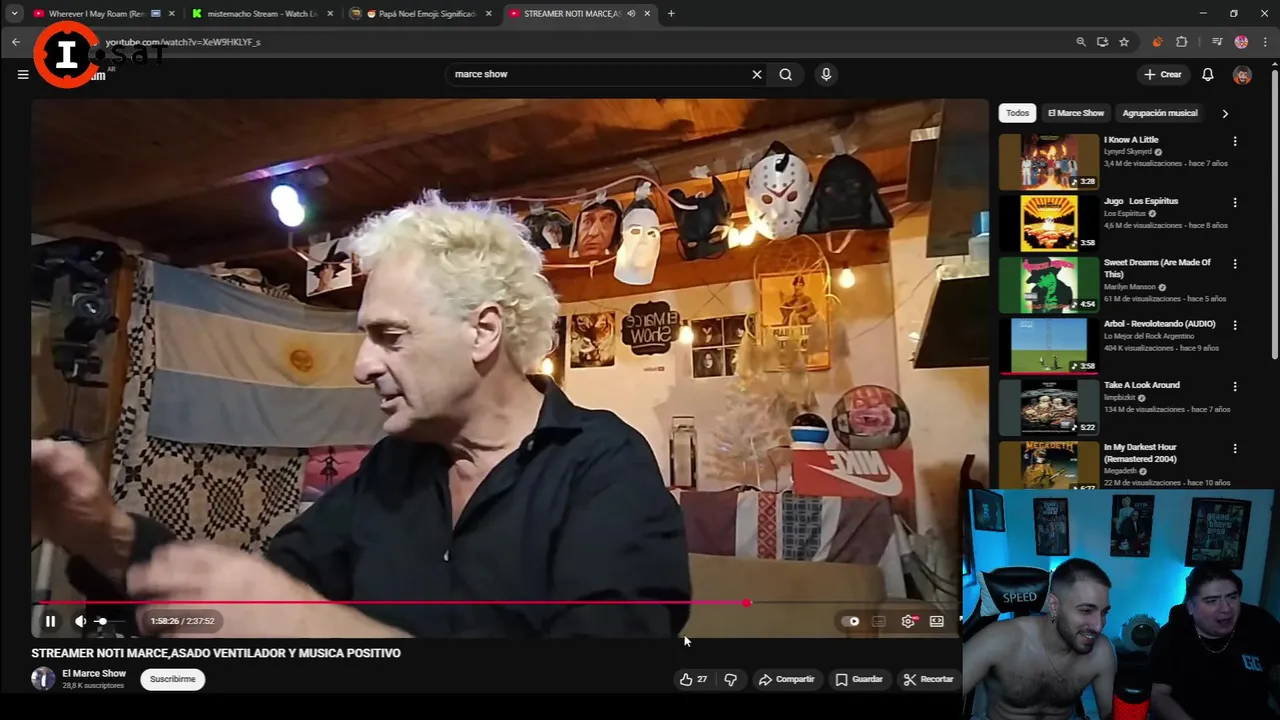The width and height of the screenshot is (1280, 720).
Task: Toggle subtitles button in player
Action: click(879, 621)
